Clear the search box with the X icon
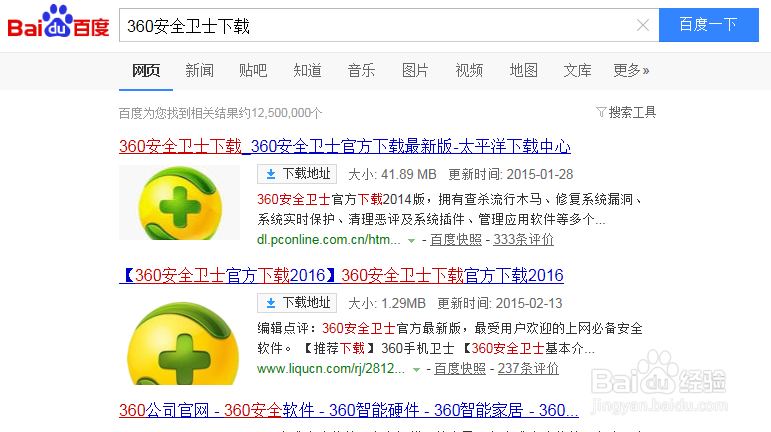This screenshot has height=432, width=771. coord(643,25)
